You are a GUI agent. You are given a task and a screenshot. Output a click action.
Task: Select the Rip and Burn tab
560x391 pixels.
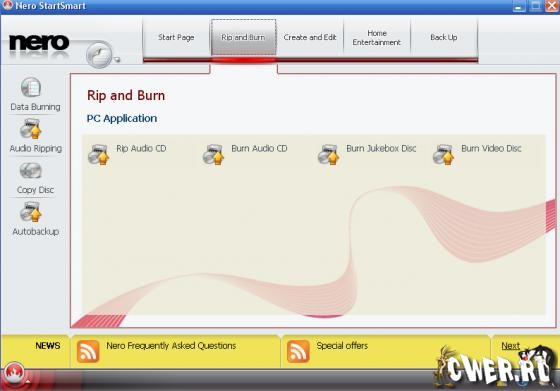243,37
